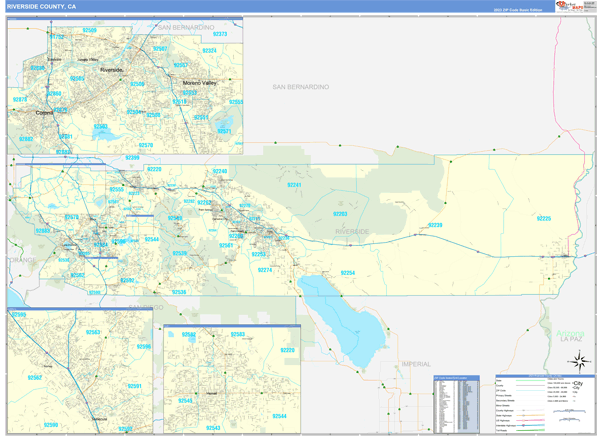Click the Moreno Valley city label
Screen dimensions: 600x436
click(196, 82)
